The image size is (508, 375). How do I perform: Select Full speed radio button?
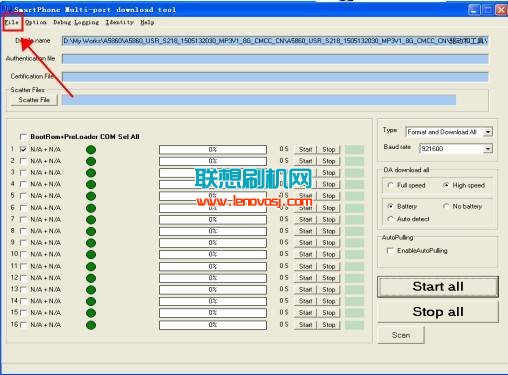390,185
